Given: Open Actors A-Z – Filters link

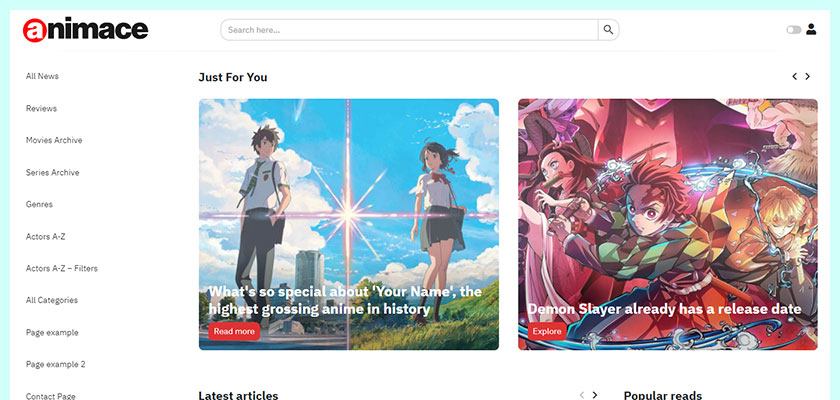Looking at the screenshot, I should click(62, 268).
